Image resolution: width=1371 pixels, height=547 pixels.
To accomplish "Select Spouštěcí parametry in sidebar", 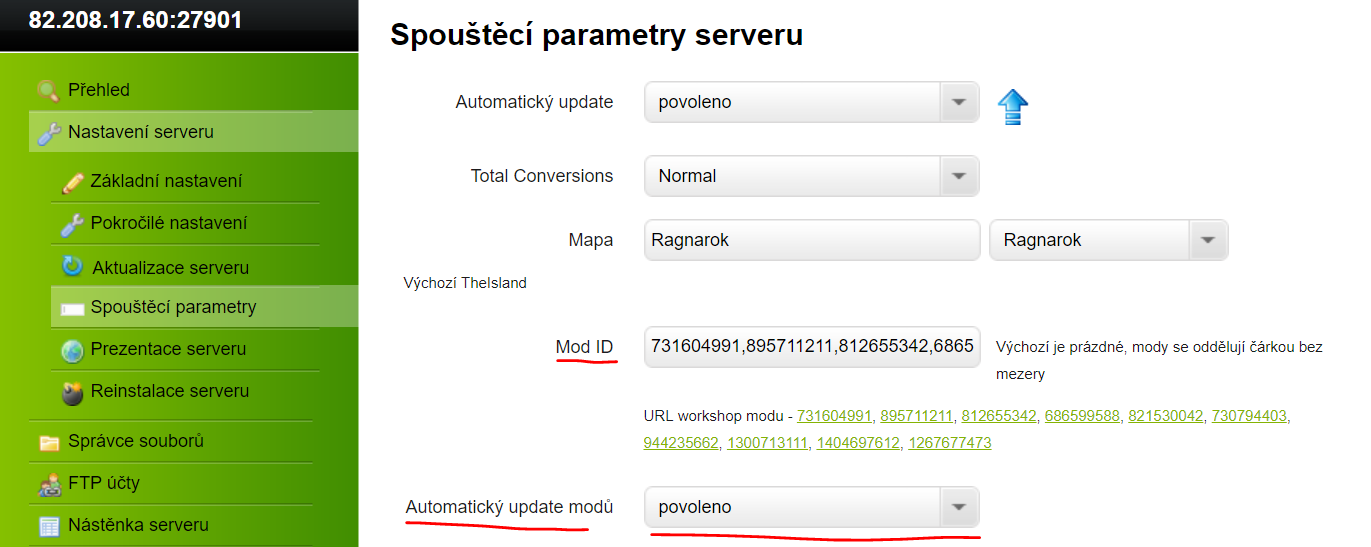I will coord(204,307).
